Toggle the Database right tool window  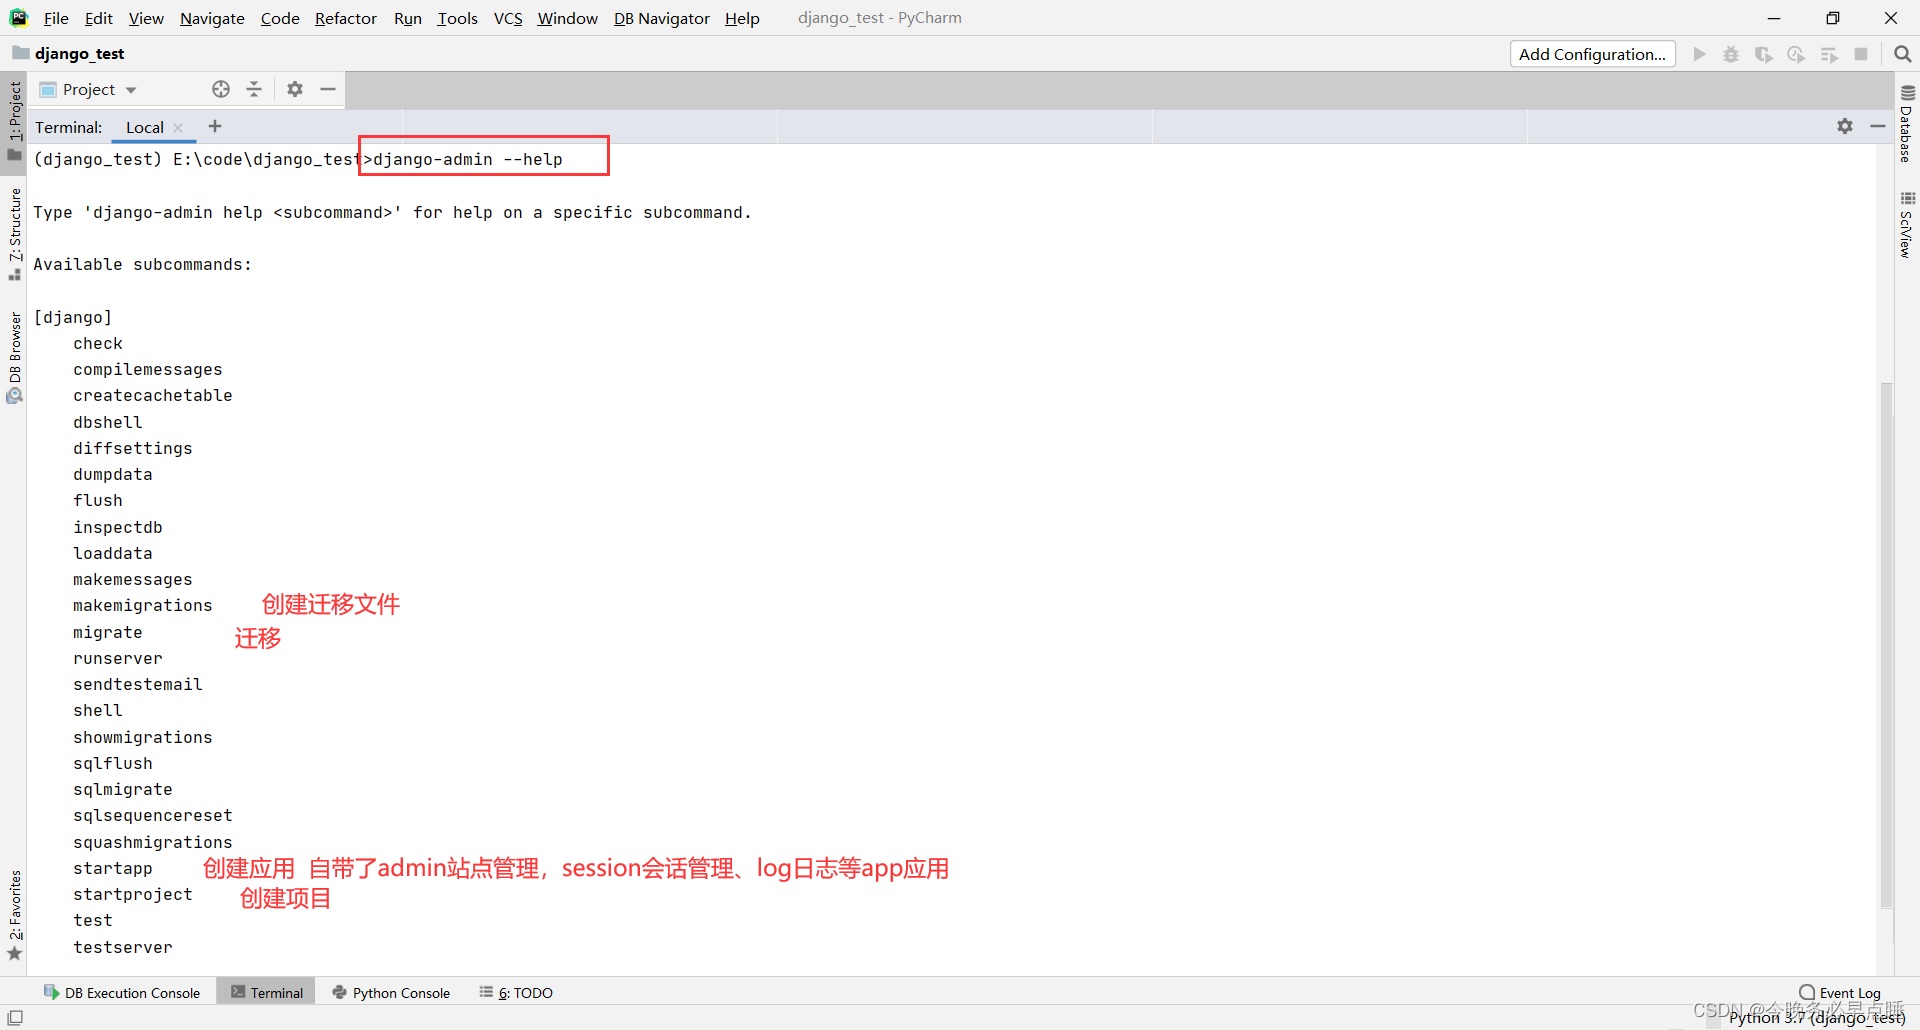click(1907, 124)
